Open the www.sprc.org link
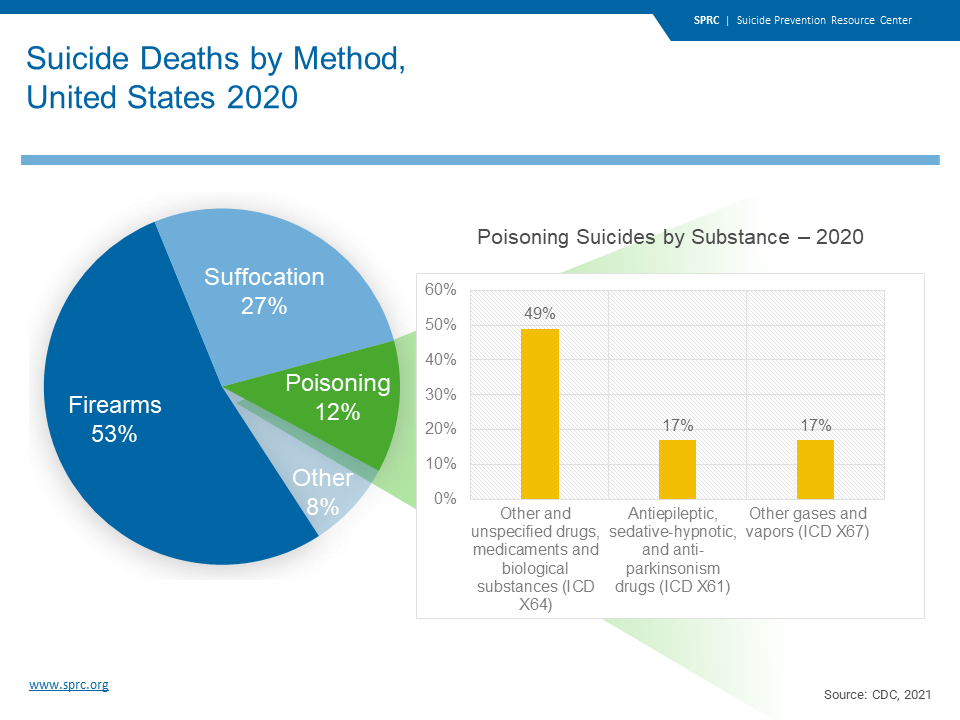Image resolution: width=960 pixels, height=720 pixels. [x=69, y=684]
